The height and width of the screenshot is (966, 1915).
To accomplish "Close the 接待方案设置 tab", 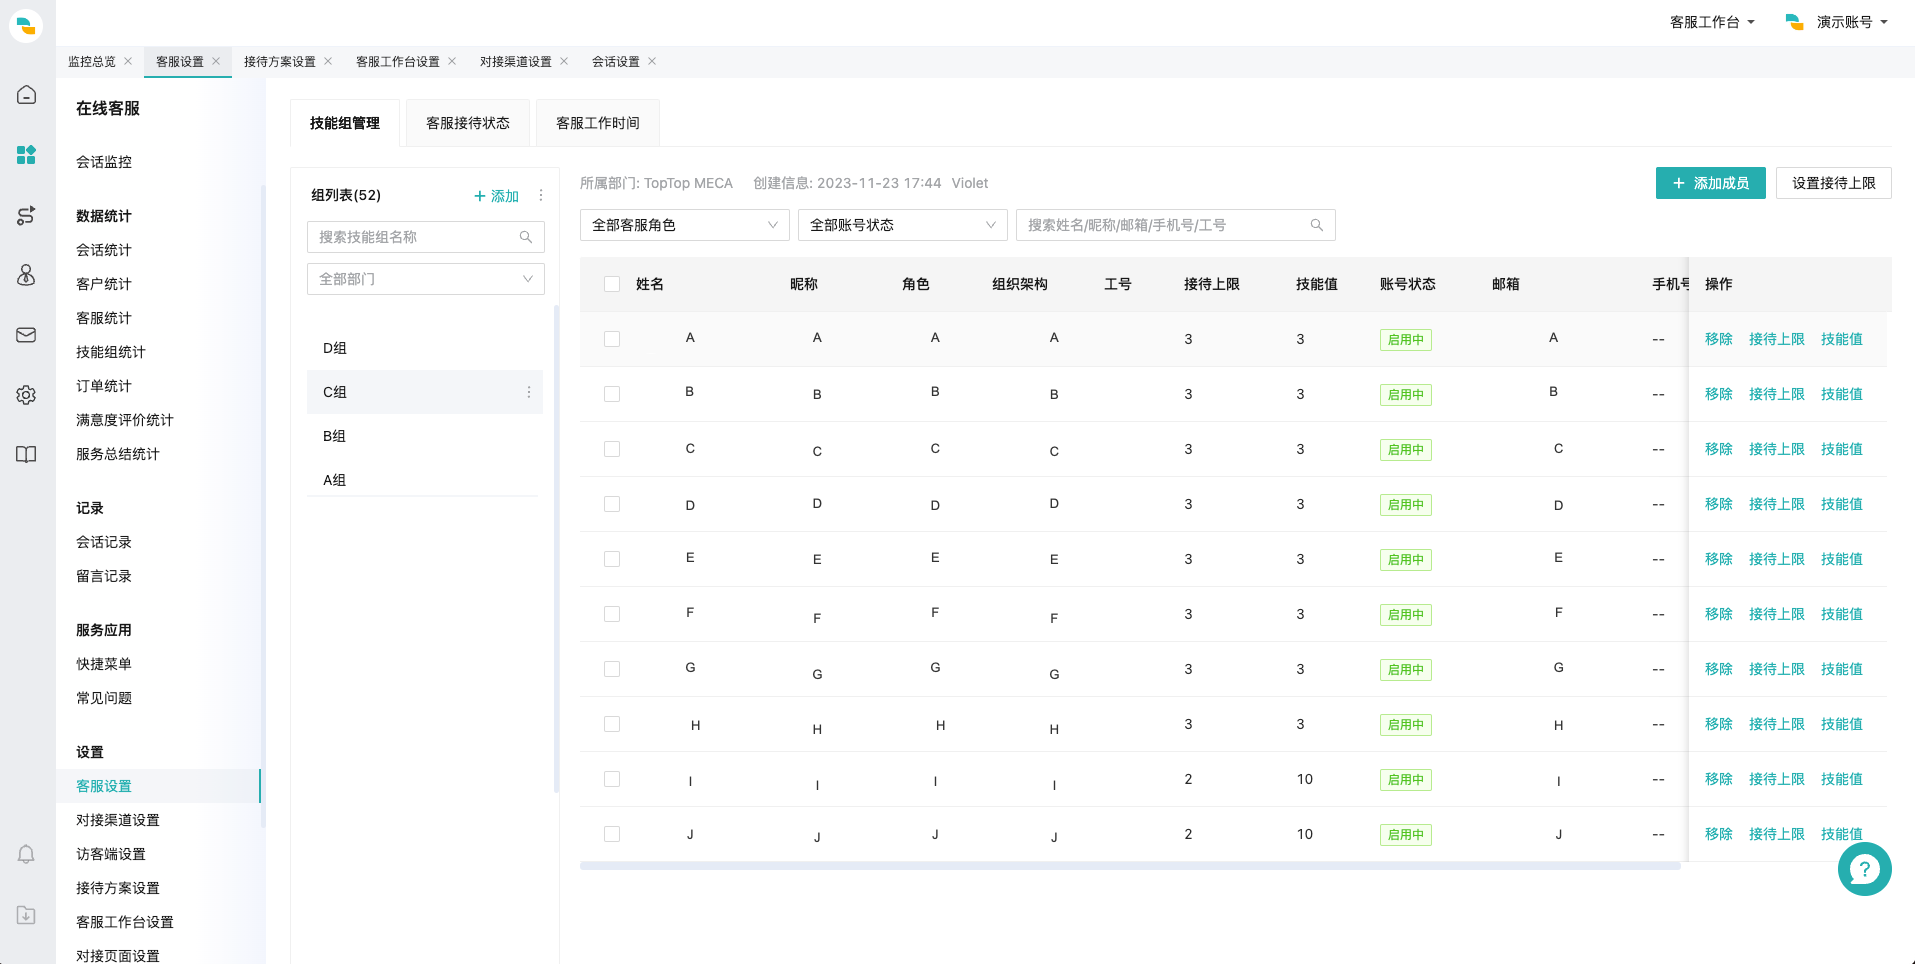I will (328, 61).
